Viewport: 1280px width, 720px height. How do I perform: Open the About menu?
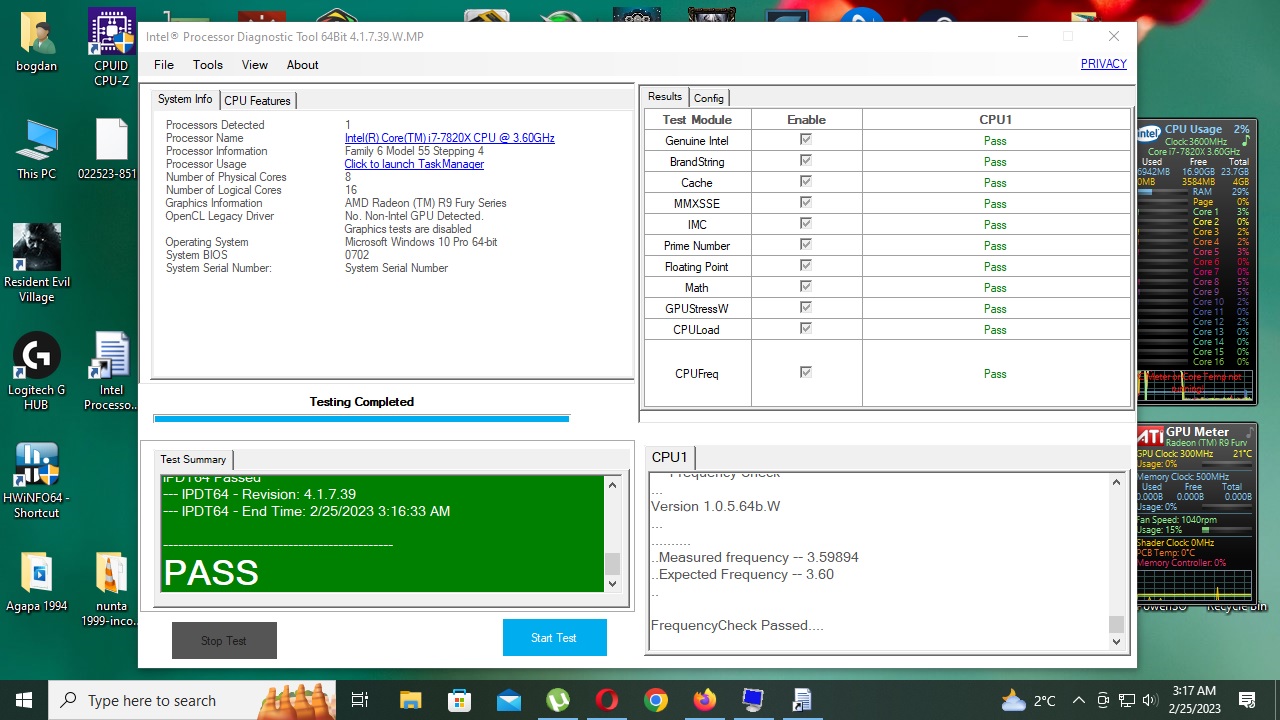[303, 65]
